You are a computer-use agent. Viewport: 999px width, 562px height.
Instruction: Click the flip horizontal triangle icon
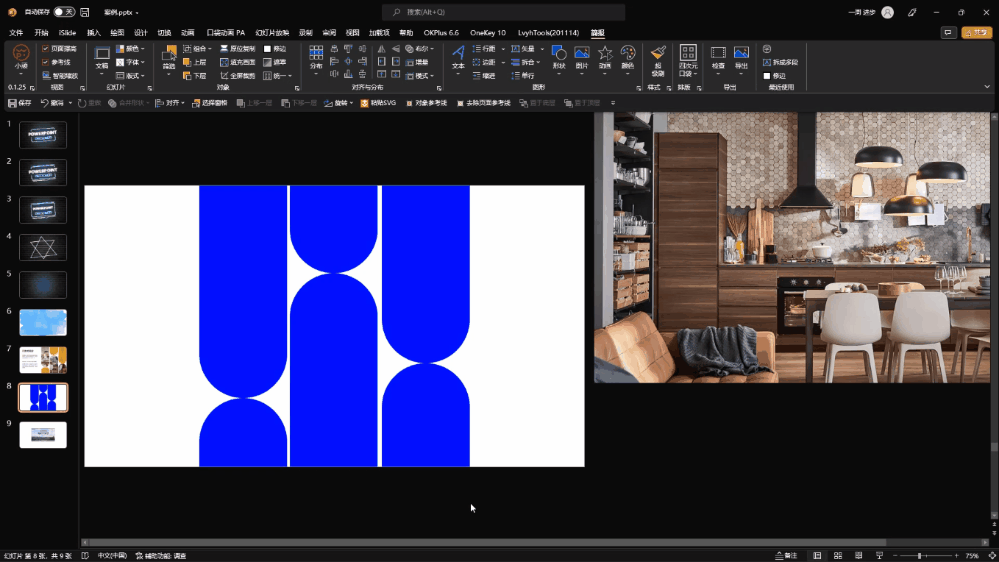pyautogui.click(x=381, y=48)
